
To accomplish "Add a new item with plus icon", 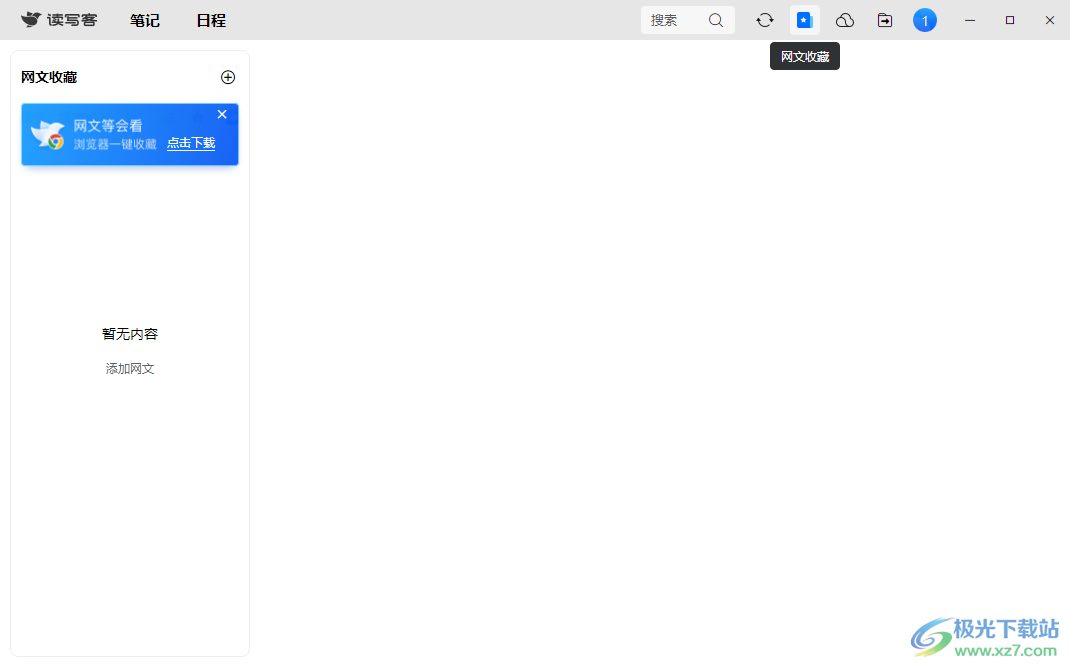I will 228,77.
